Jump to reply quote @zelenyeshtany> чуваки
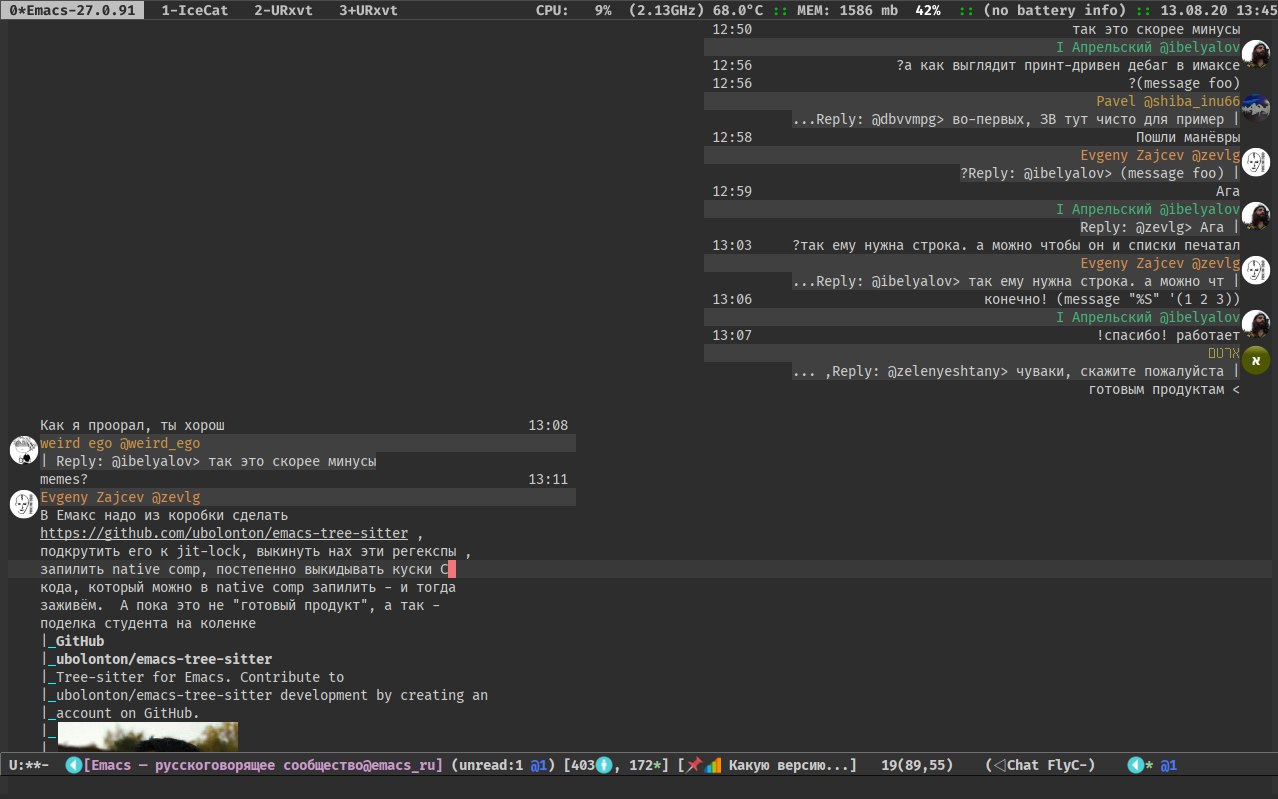Screen dimensions: 1278x799 coord(1015,371)
